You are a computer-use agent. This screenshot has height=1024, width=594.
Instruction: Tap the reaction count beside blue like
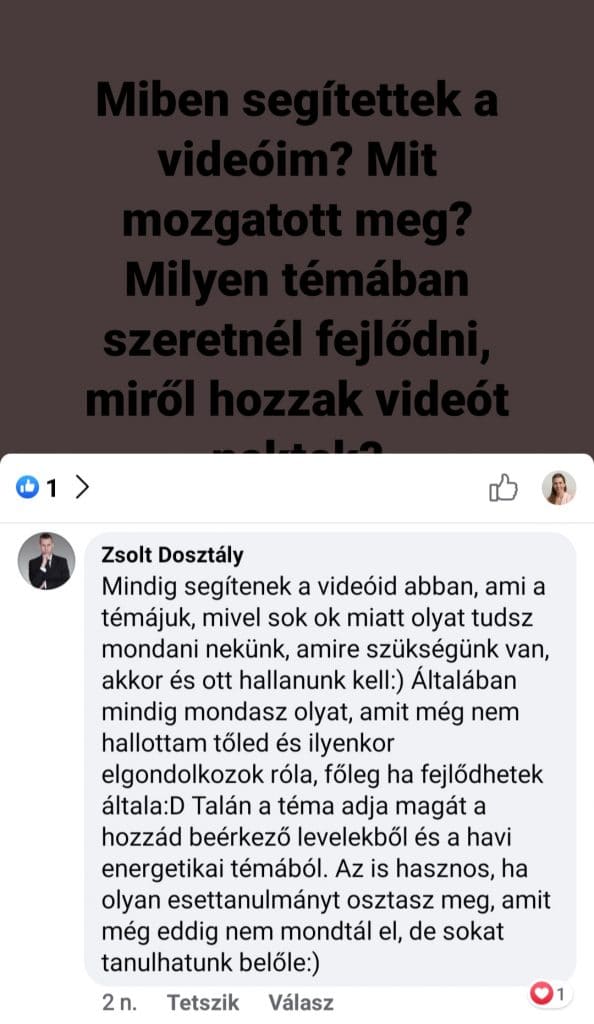click(x=52, y=488)
